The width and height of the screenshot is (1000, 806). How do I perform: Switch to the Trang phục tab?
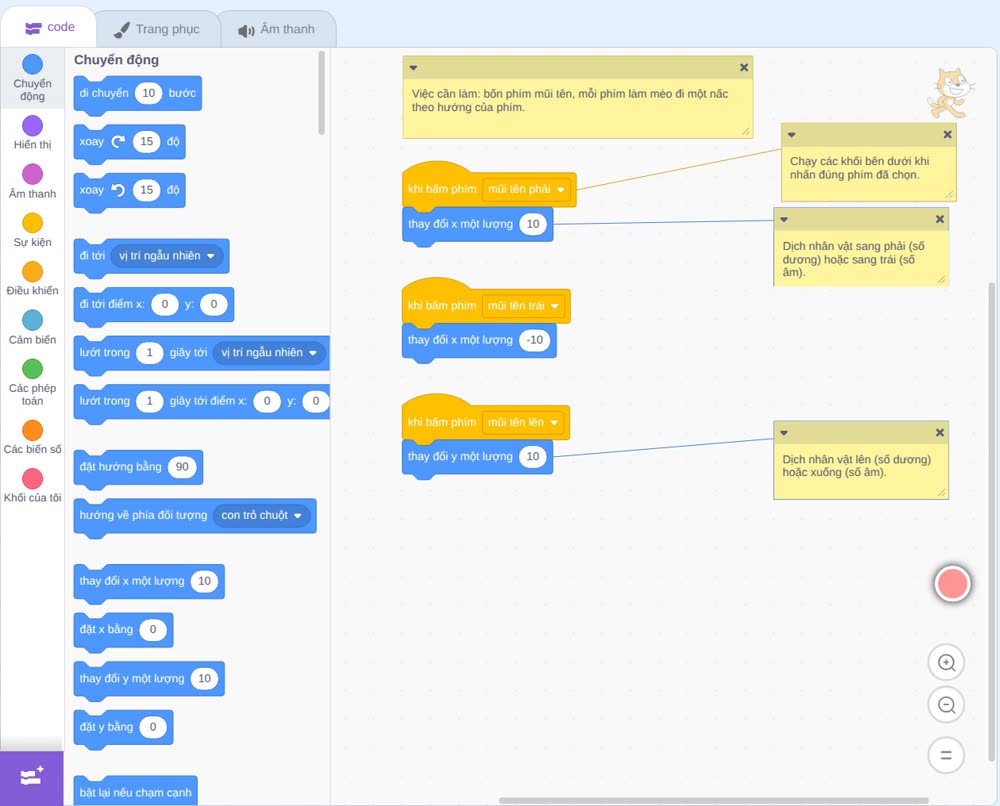coord(157,29)
